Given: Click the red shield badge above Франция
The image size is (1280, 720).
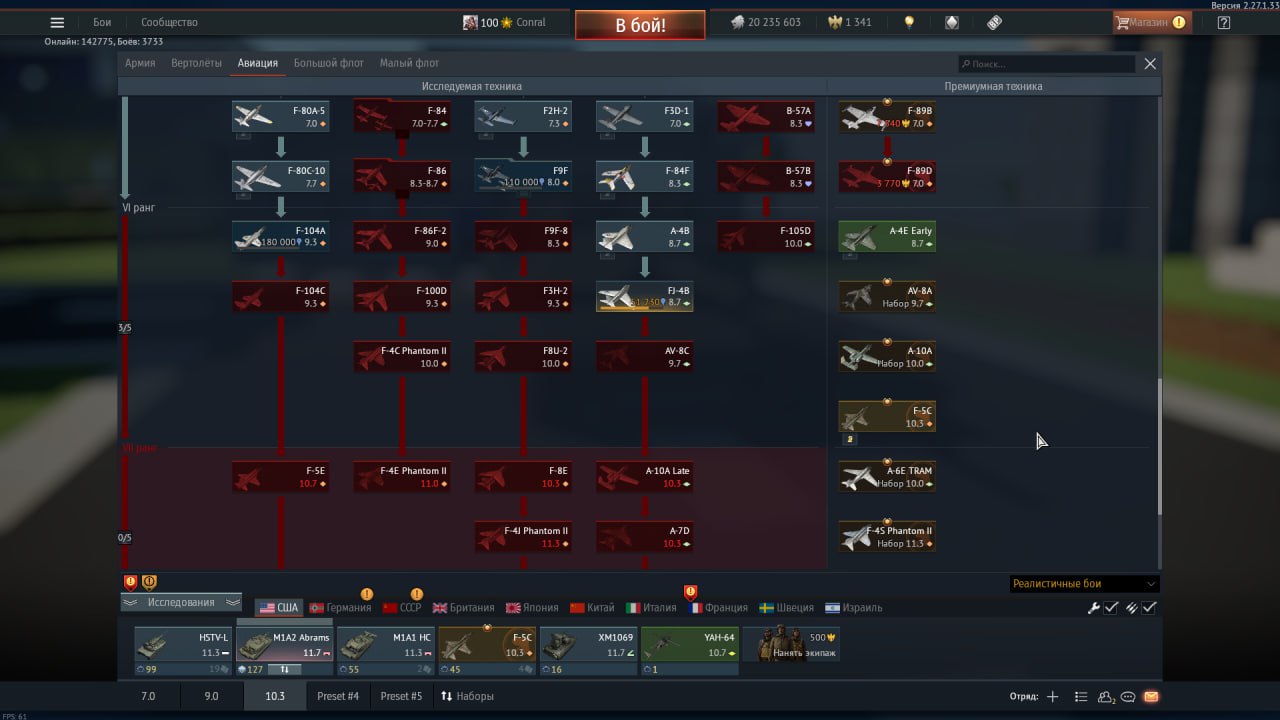Looking at the screenshot, I should pyautogui.click(x=690, y=592).
